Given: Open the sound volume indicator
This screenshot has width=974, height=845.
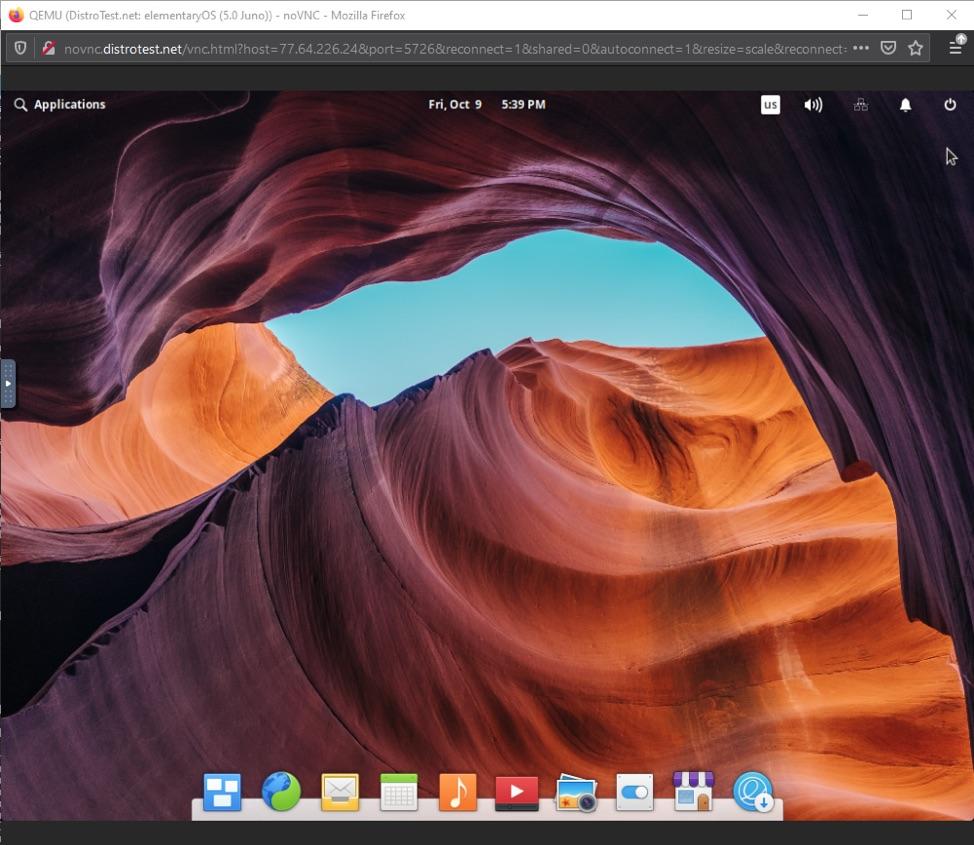Looking at the screenshot, I should [x=813, y=104].
